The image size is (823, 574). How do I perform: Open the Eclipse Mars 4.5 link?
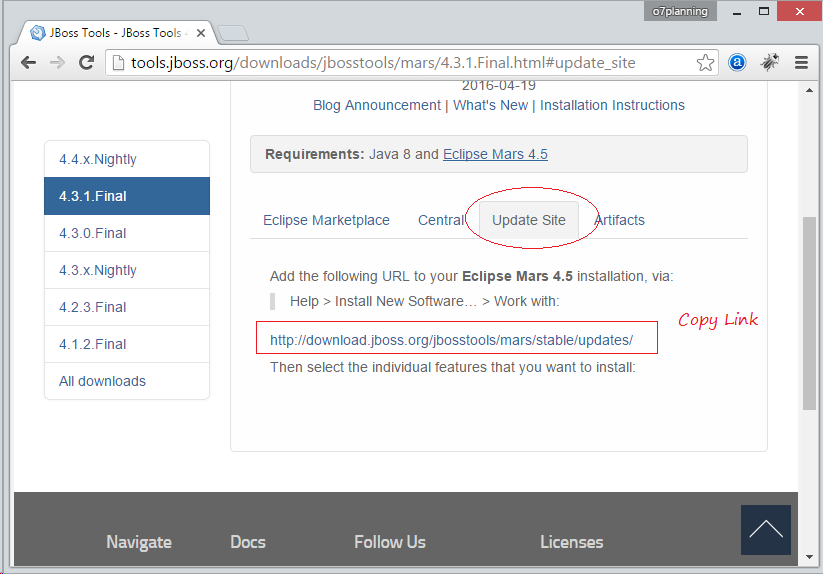coord(495,154)
